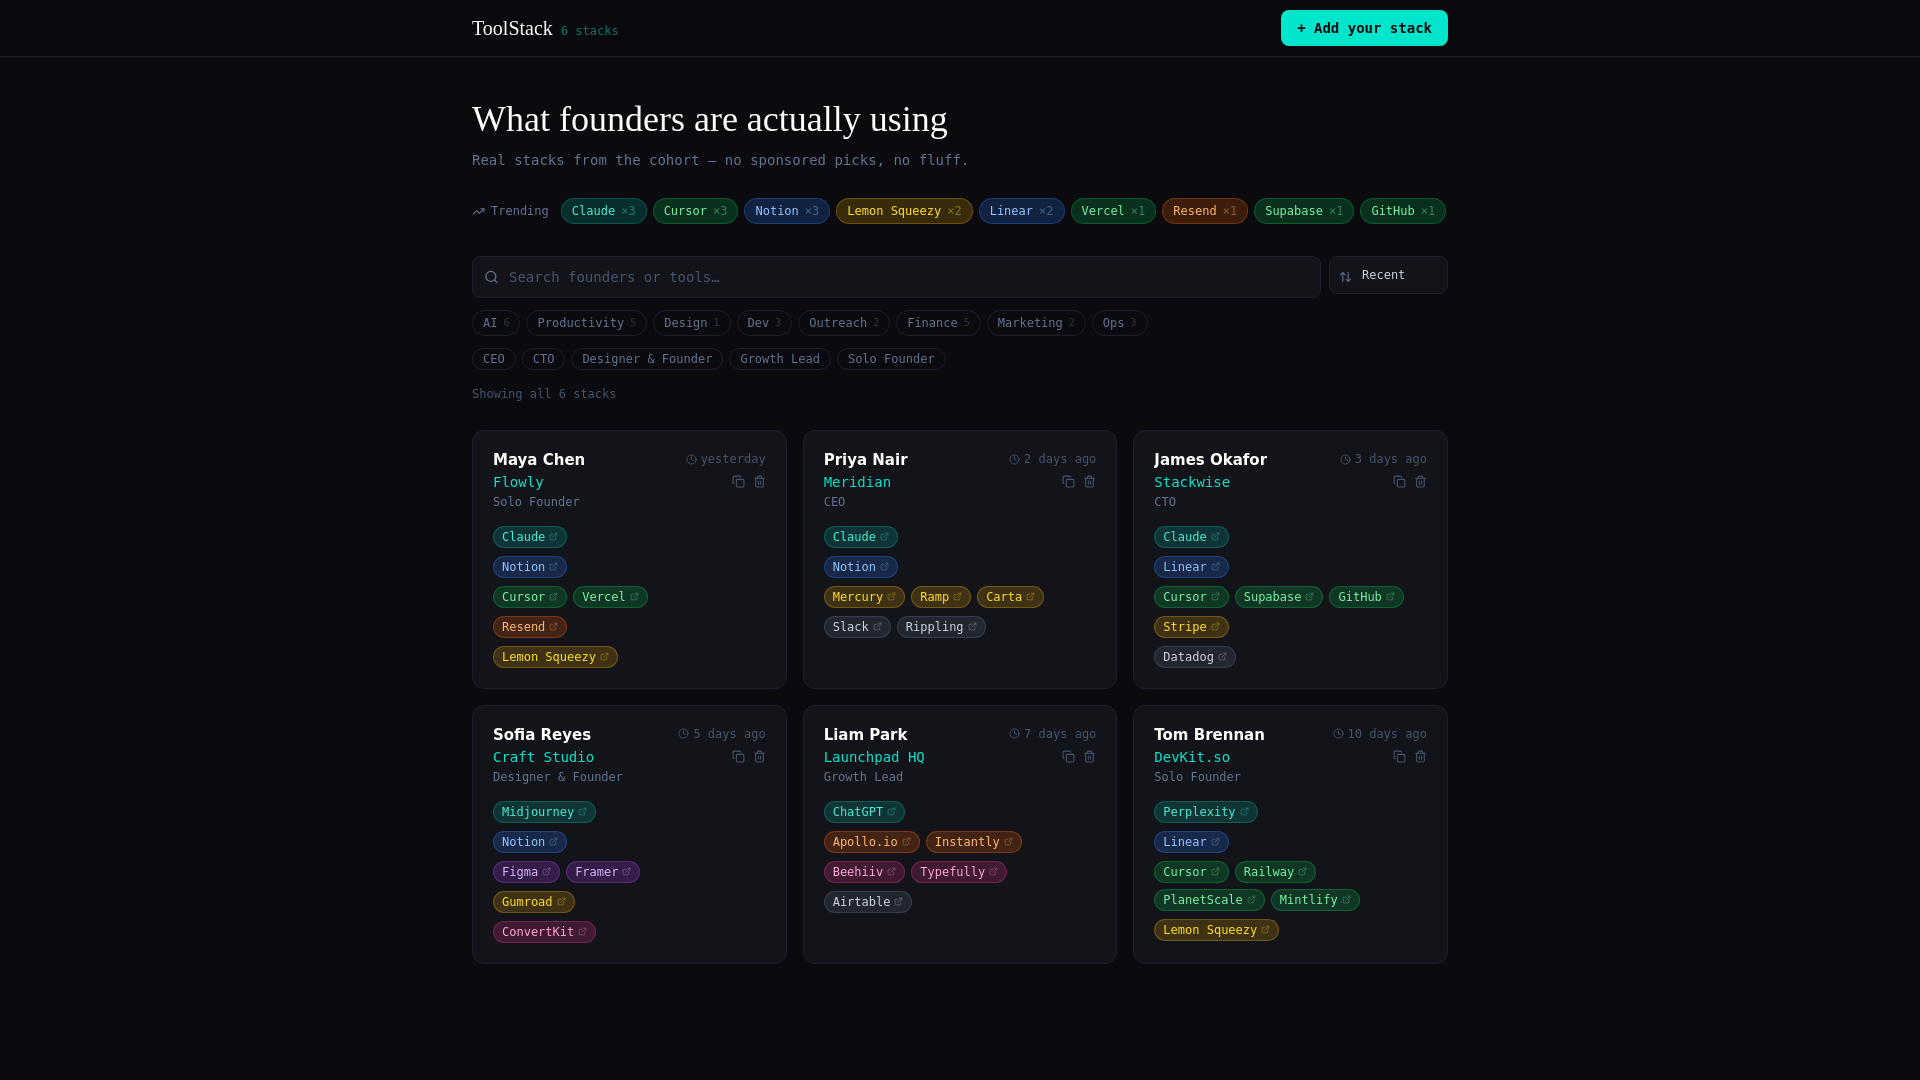The image size is (1920, 1080).
Task: Open Midjourney tool link
Action: pyautogui.click(x=544, y=812)
